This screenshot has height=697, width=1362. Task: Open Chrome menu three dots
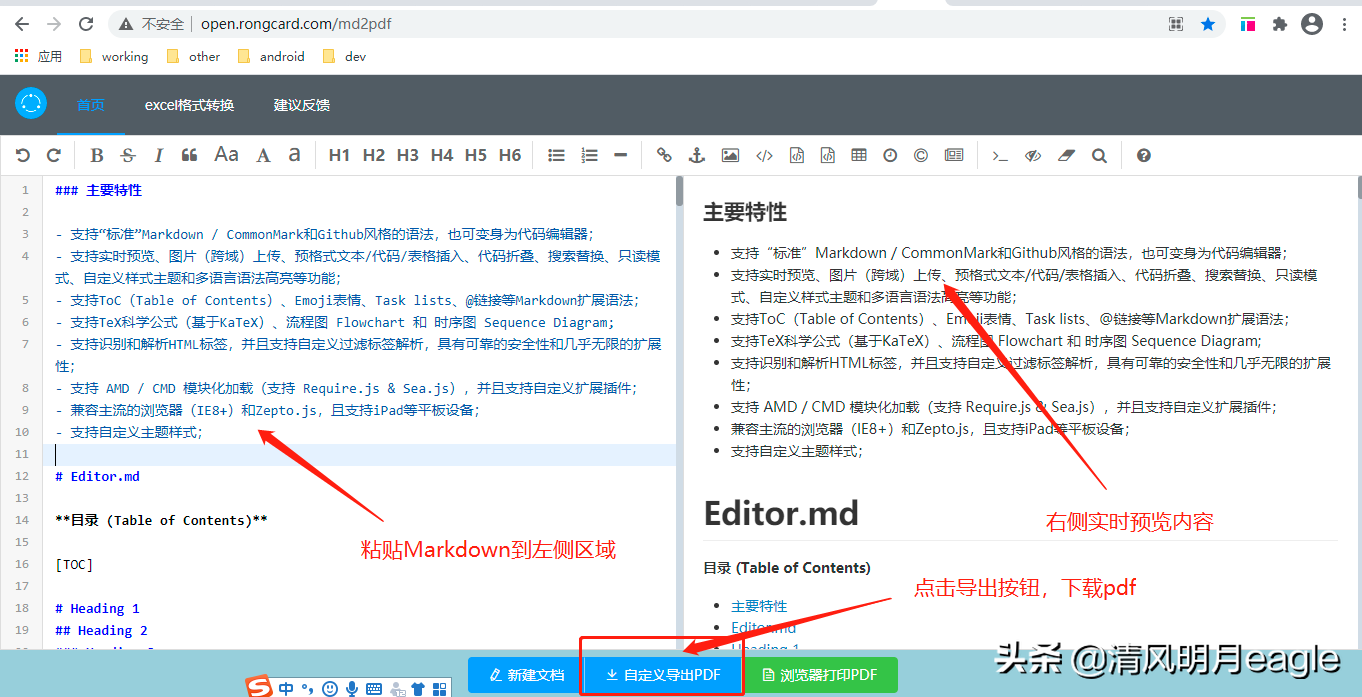1344,24
